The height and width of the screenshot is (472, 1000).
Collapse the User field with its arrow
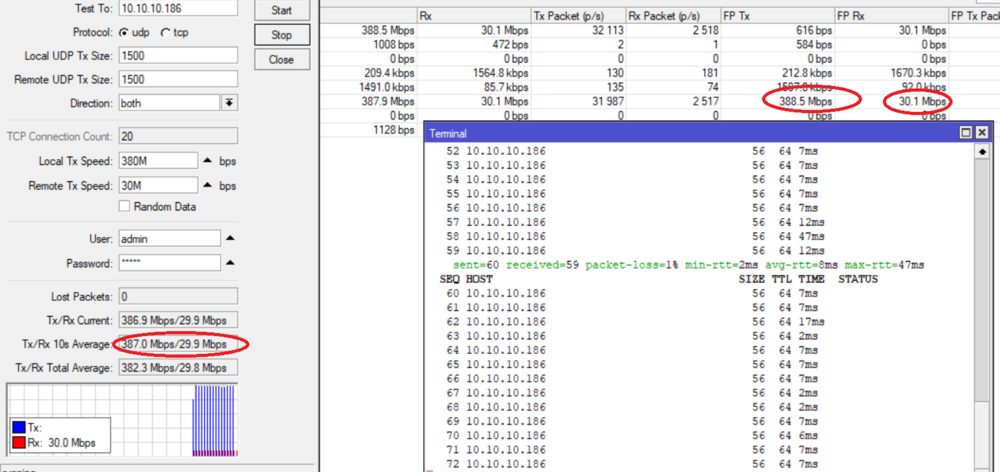230,238
